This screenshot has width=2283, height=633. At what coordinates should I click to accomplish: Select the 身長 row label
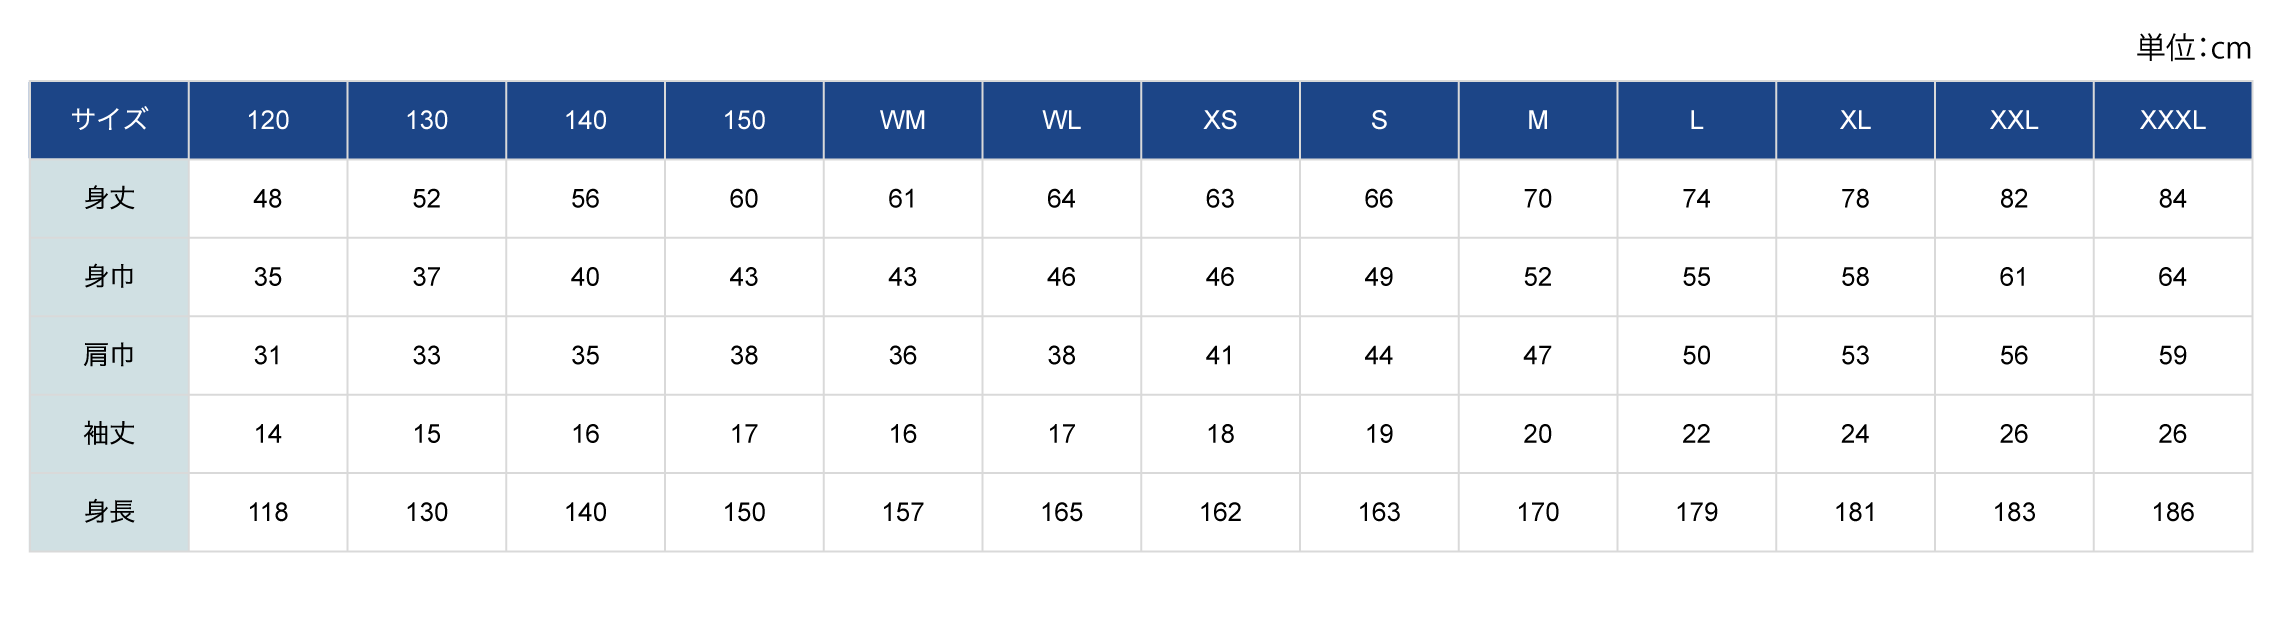[x=109, y=512]
